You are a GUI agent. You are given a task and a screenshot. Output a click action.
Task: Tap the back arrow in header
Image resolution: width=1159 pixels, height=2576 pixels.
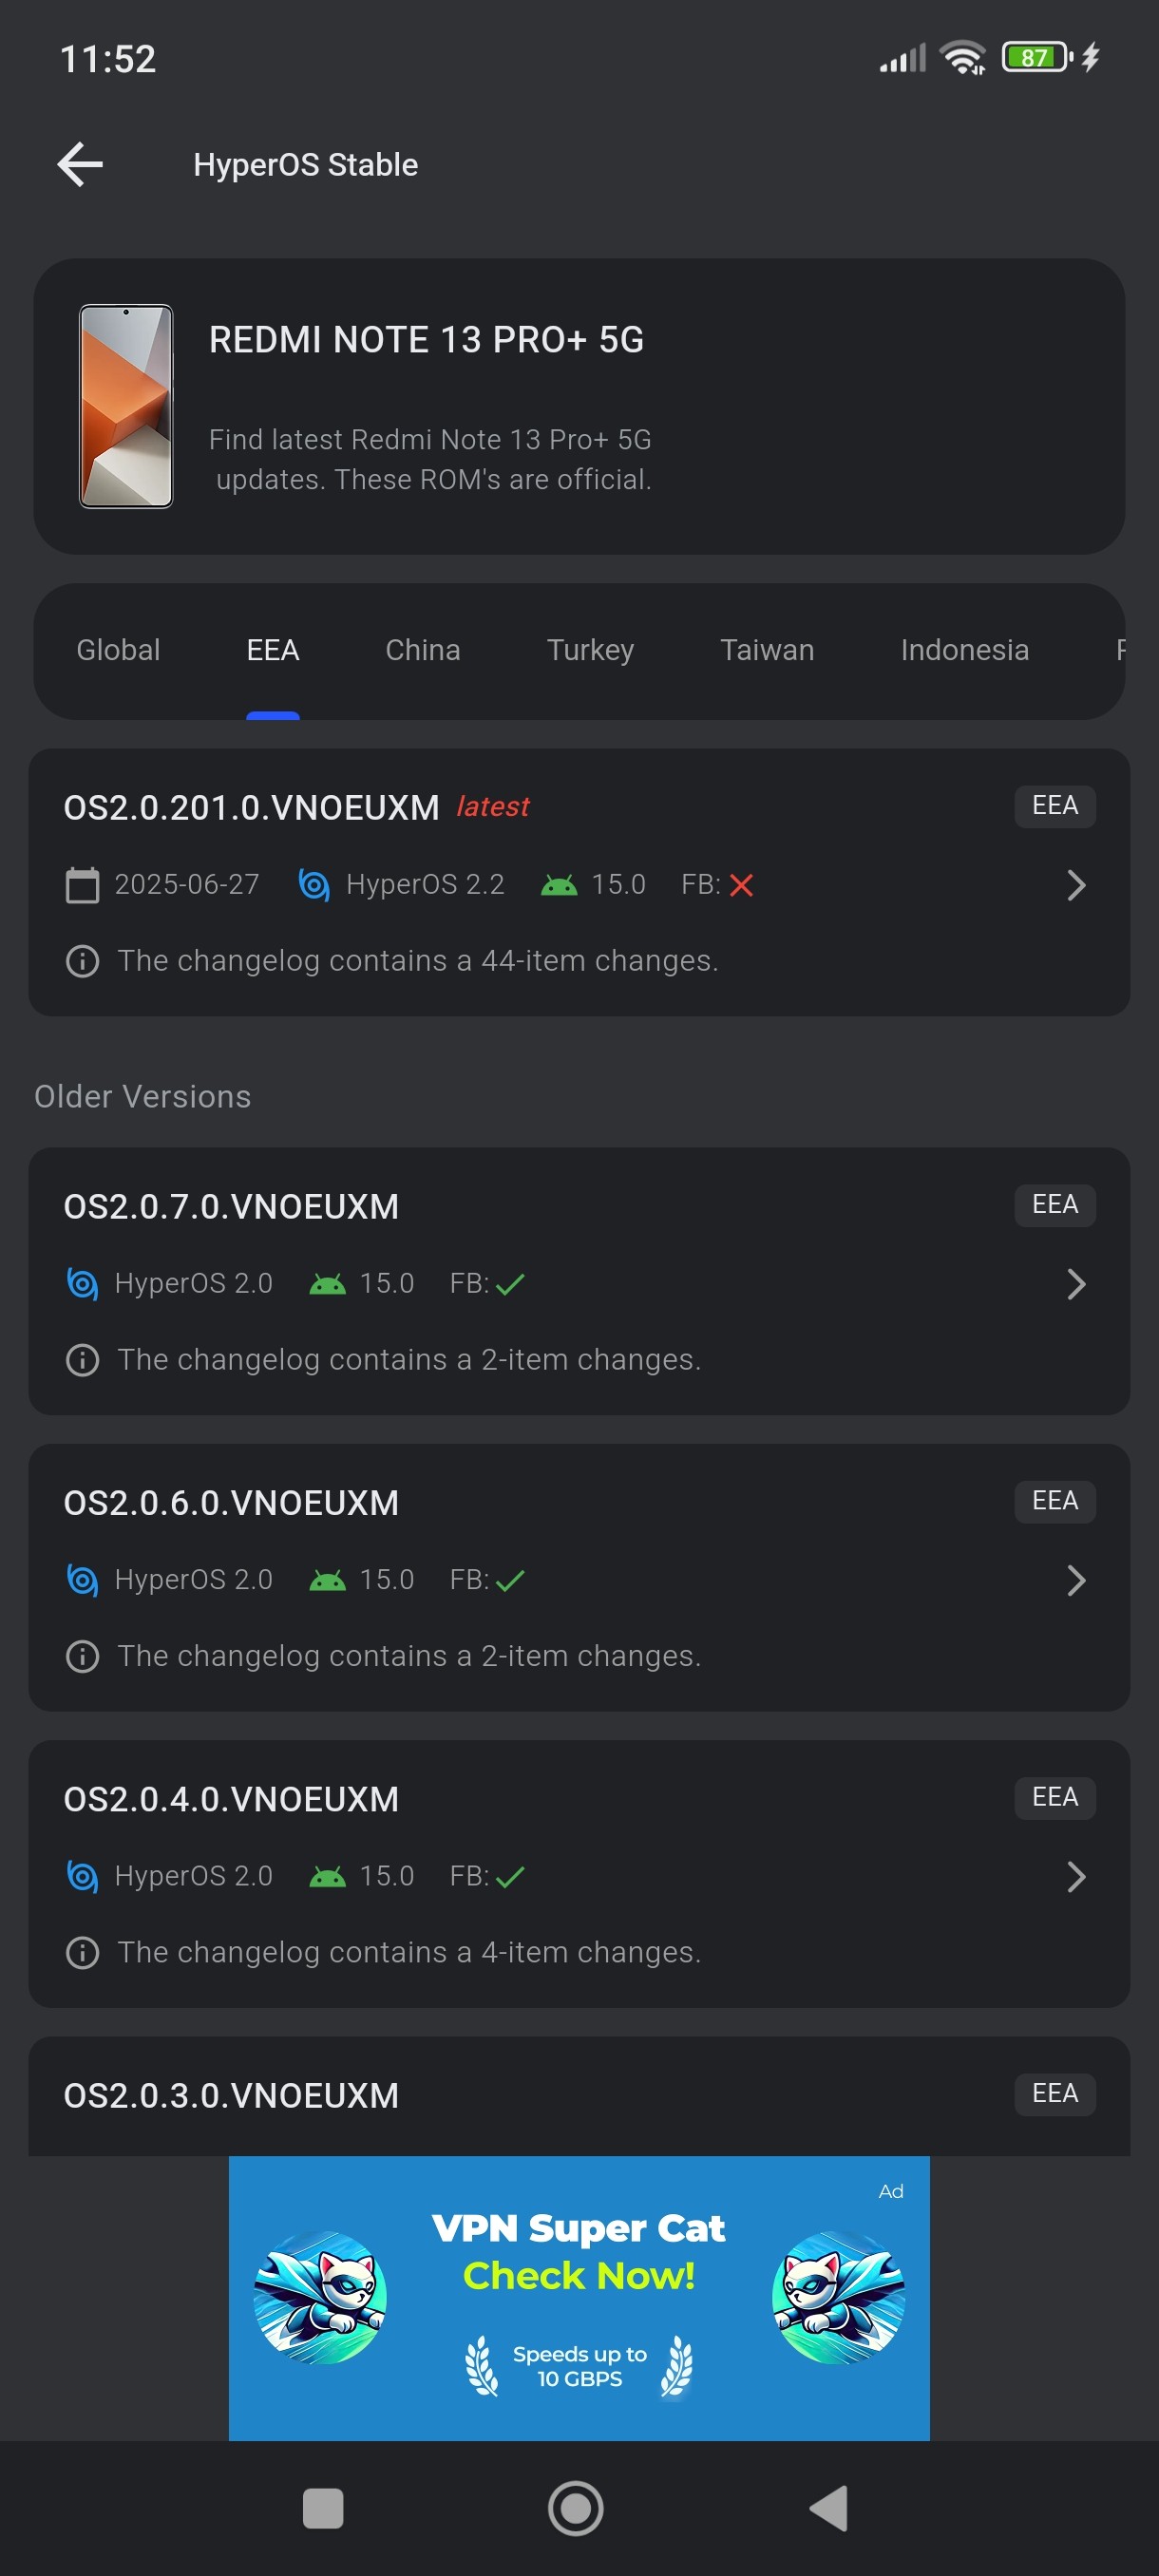tap(80, 165)
